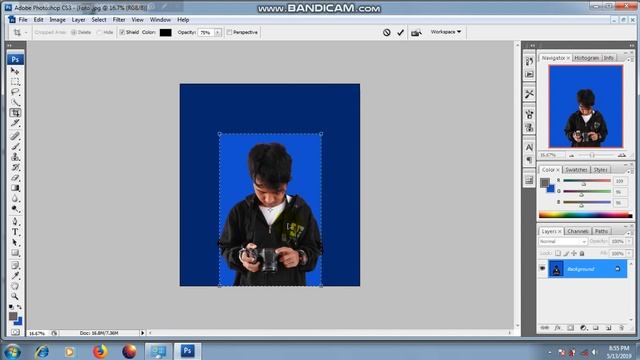
Task: Select the Horizontal Type tool
Action: point(15,232)
